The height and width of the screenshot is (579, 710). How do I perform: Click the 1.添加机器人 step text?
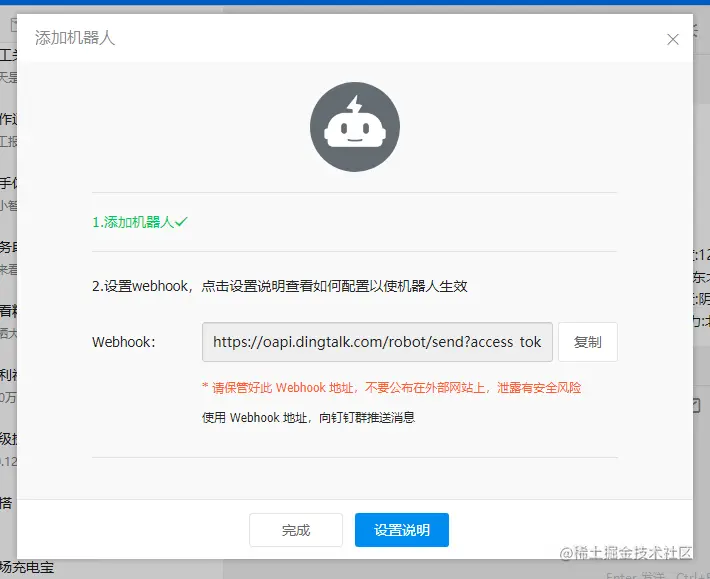point(133,222)
